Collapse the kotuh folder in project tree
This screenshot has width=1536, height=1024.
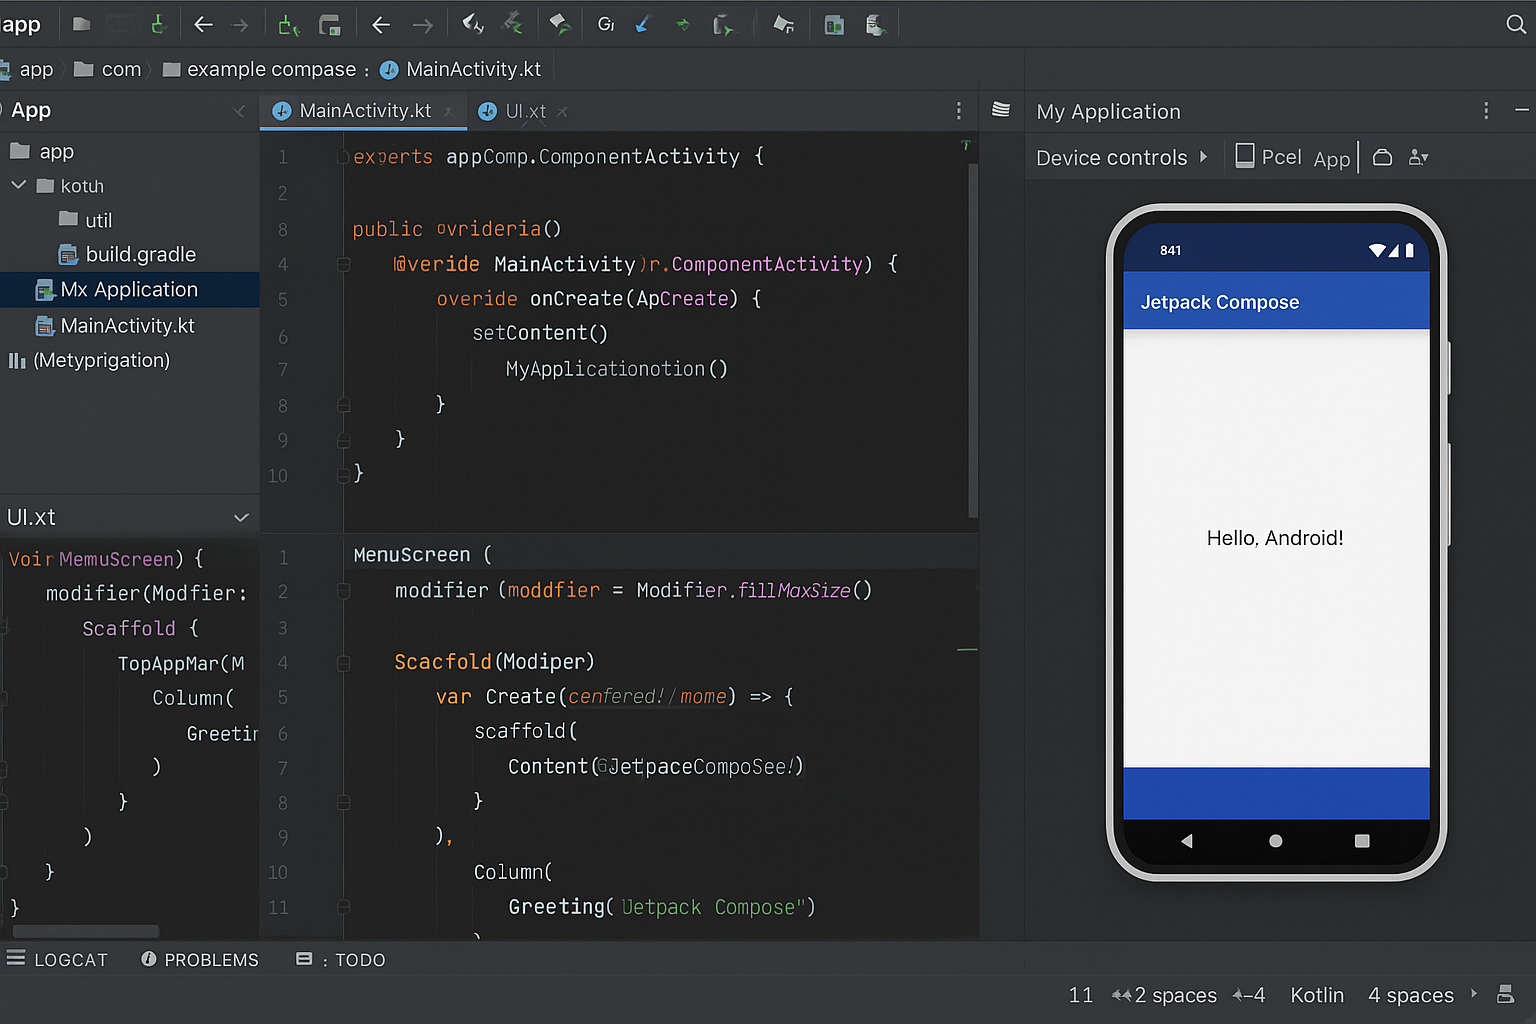click(x=17, y=185)
